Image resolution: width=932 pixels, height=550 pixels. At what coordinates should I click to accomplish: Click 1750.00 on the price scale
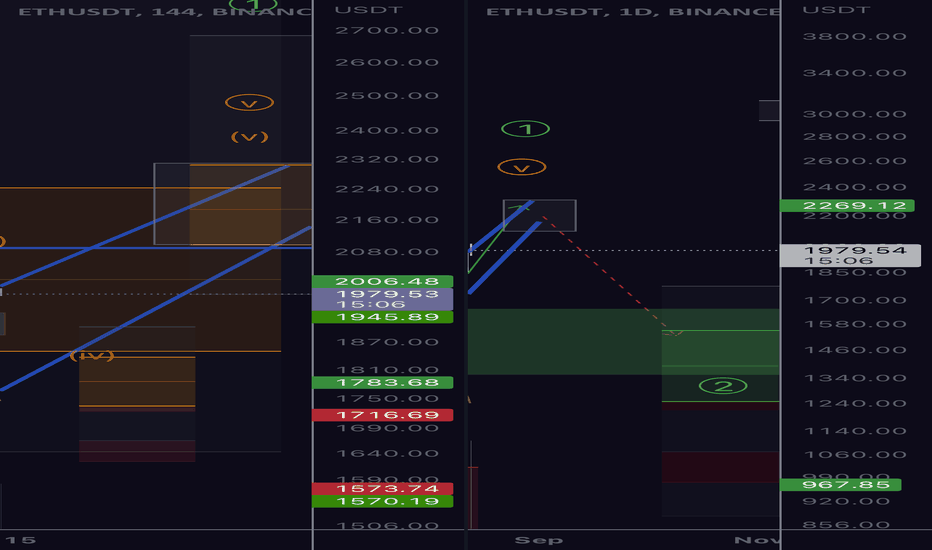(x=387, y=399)
